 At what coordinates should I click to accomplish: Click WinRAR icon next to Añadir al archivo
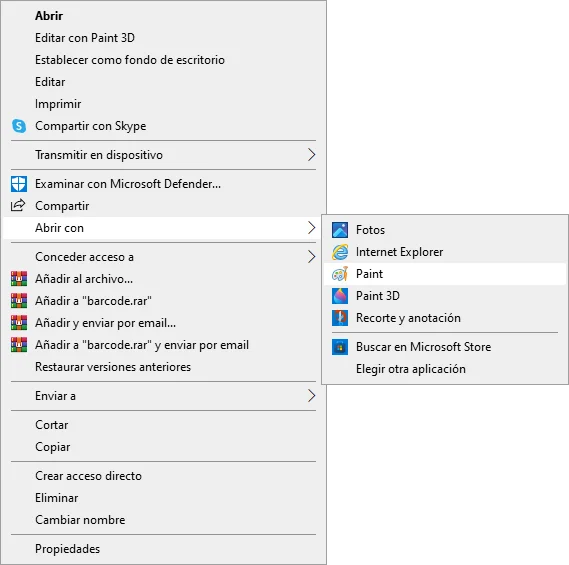(19, 279)
